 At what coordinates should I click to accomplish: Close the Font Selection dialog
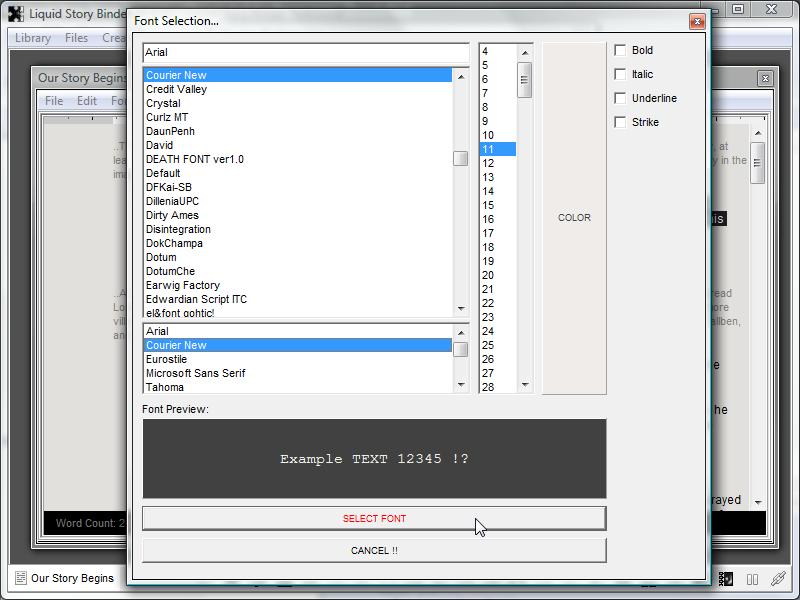tap(697, 21)
